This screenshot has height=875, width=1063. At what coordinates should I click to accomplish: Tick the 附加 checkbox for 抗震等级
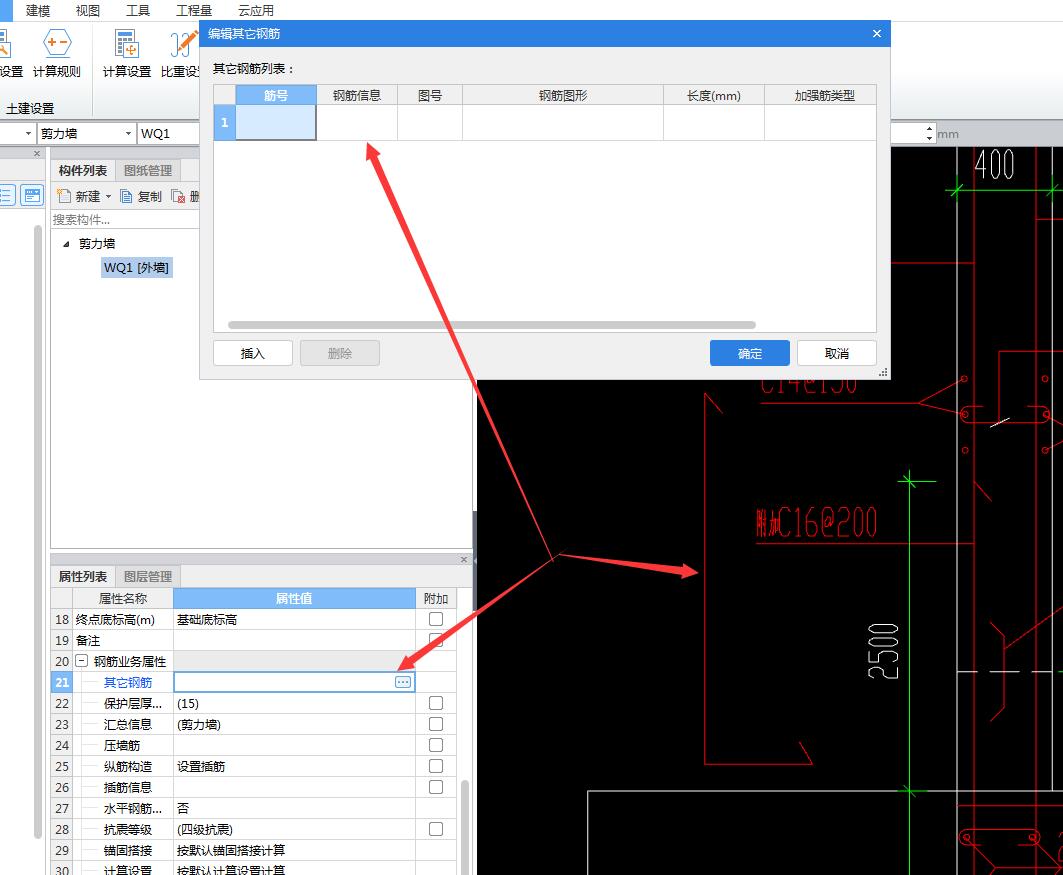[436, 829]
